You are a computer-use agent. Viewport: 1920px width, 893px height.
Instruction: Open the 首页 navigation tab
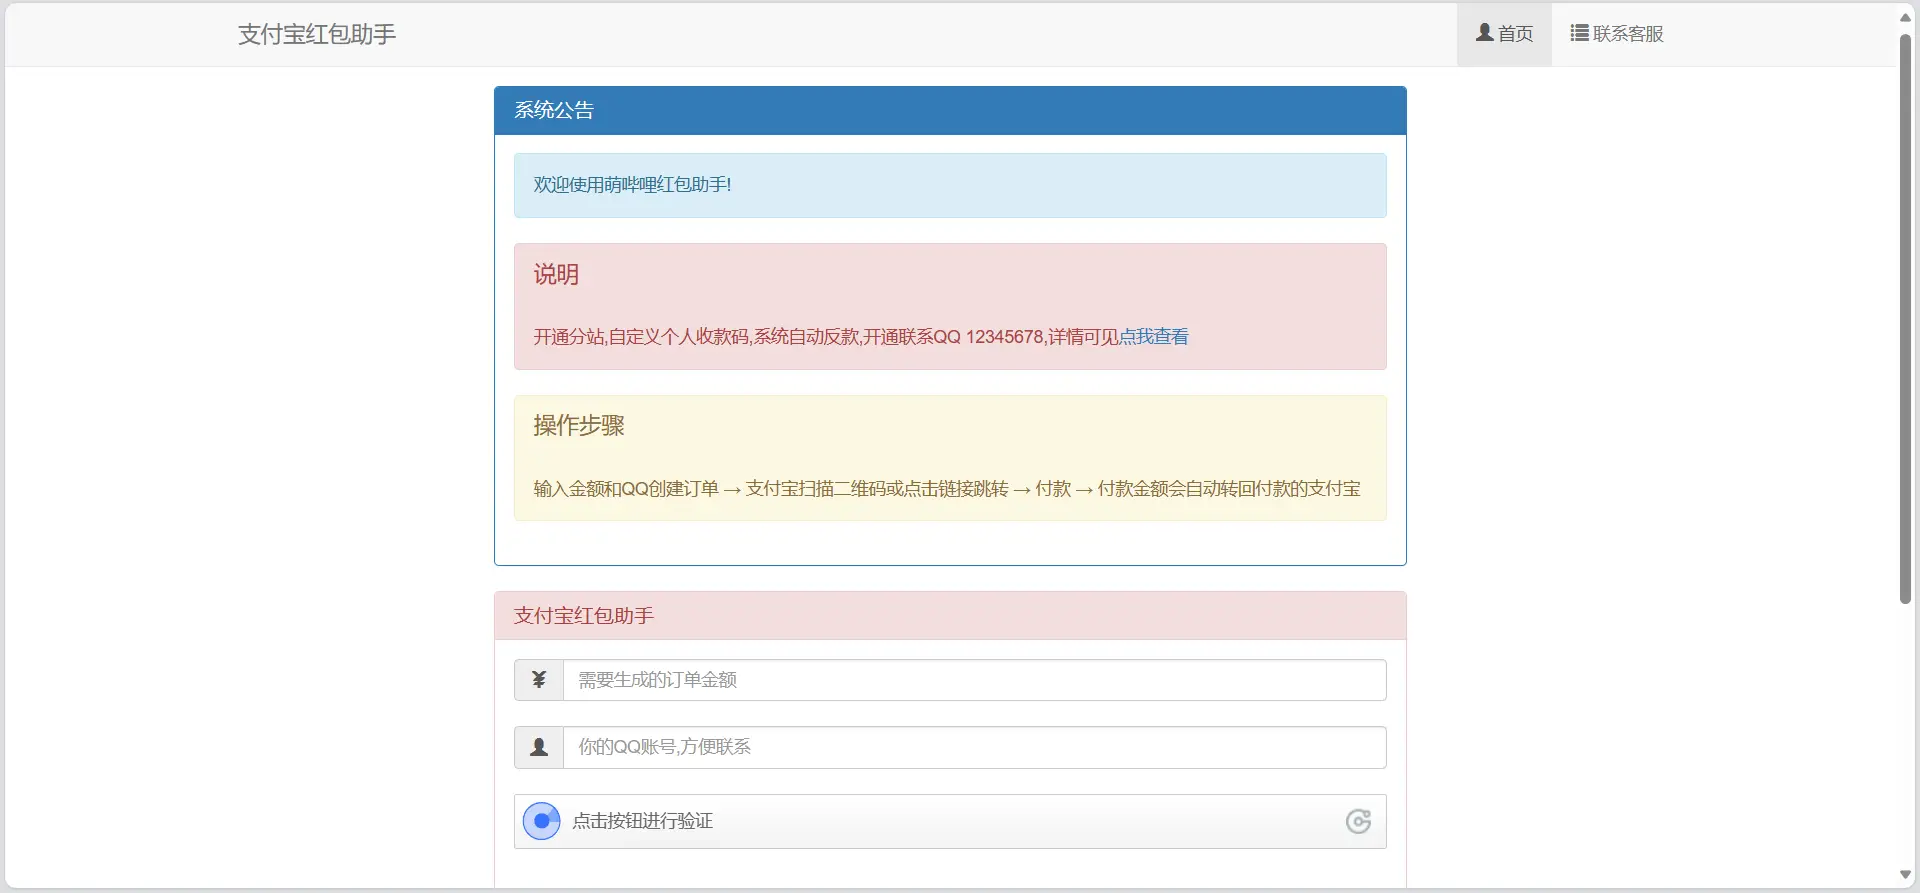(1504, 34)
